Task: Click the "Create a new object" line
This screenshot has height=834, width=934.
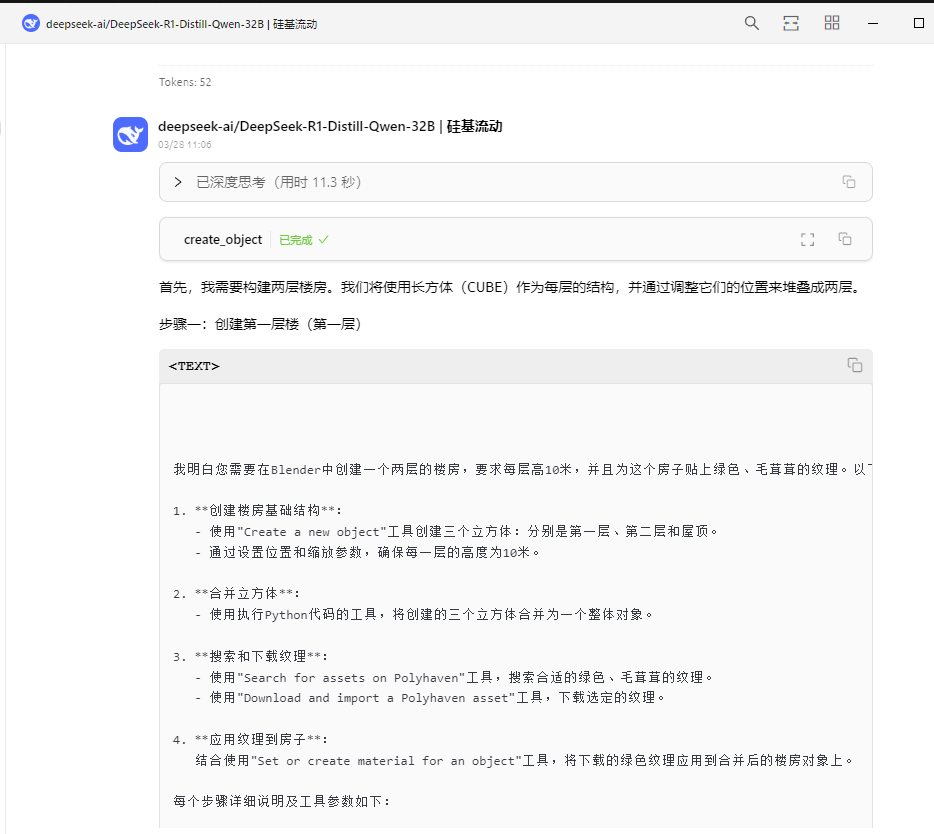Action: coord(457,531)
